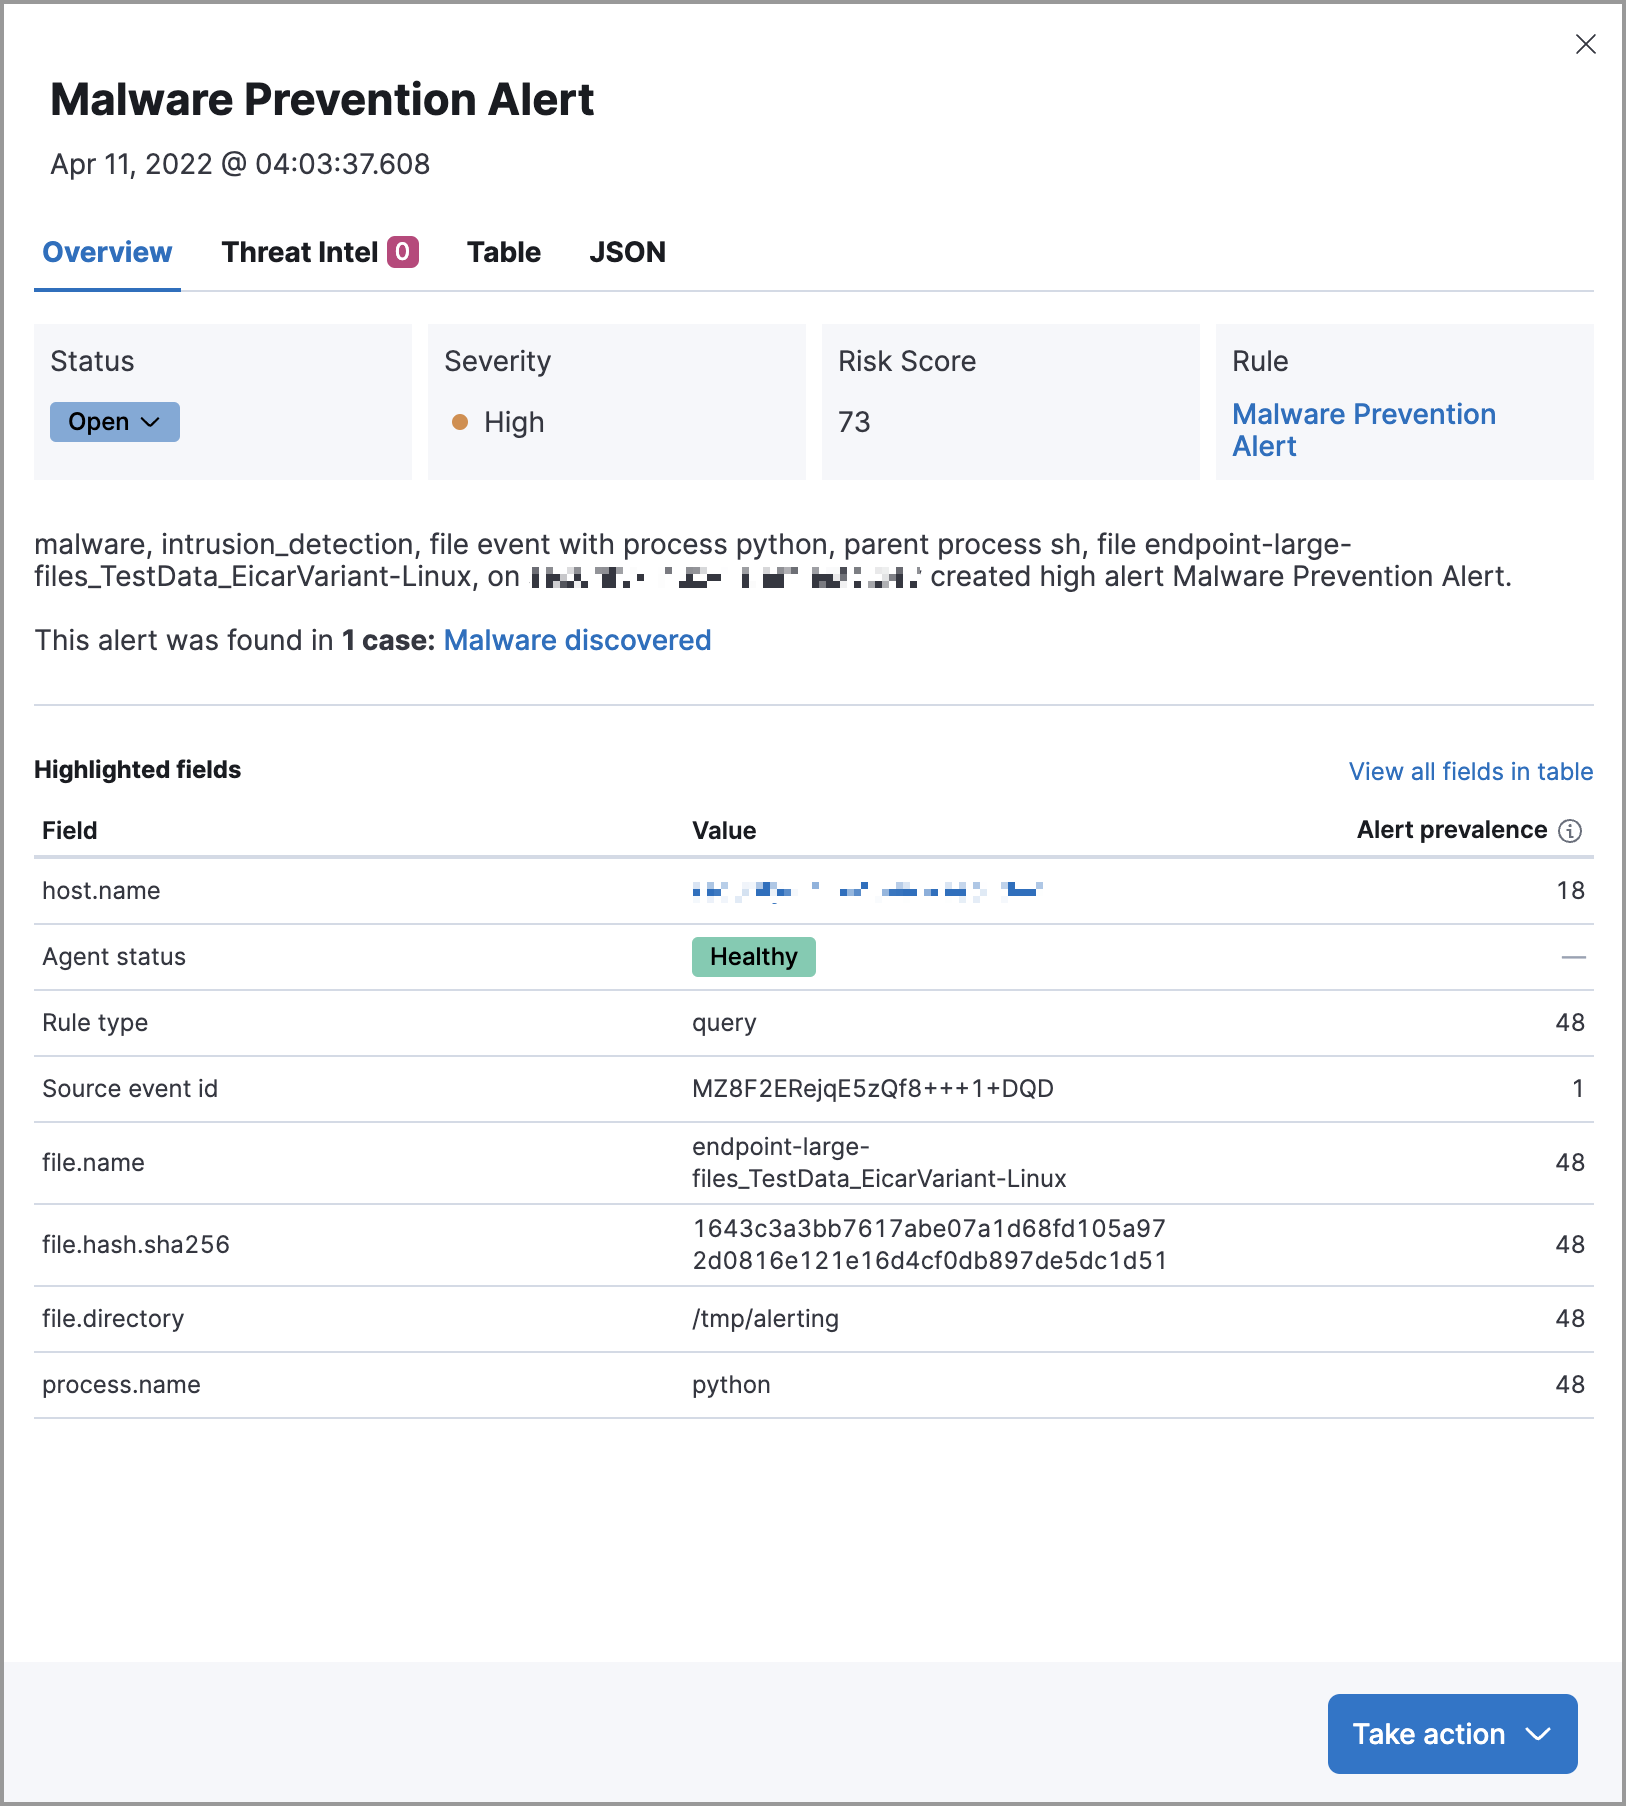Click the Healthy agent status badge
1626x1806 pixels.
[x=753, y=957]
